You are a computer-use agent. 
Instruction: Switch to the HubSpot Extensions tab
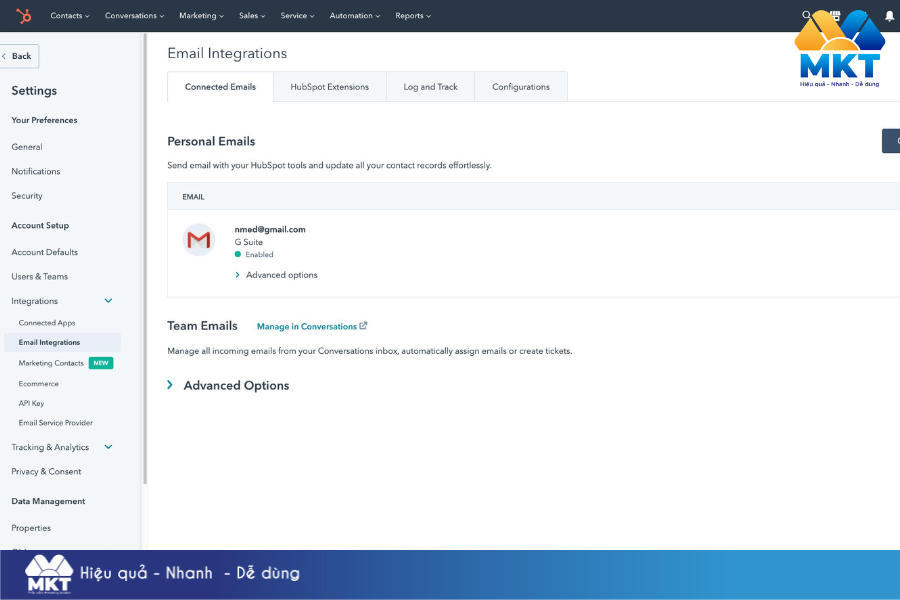pyautogui.click(x=330, y=87)
